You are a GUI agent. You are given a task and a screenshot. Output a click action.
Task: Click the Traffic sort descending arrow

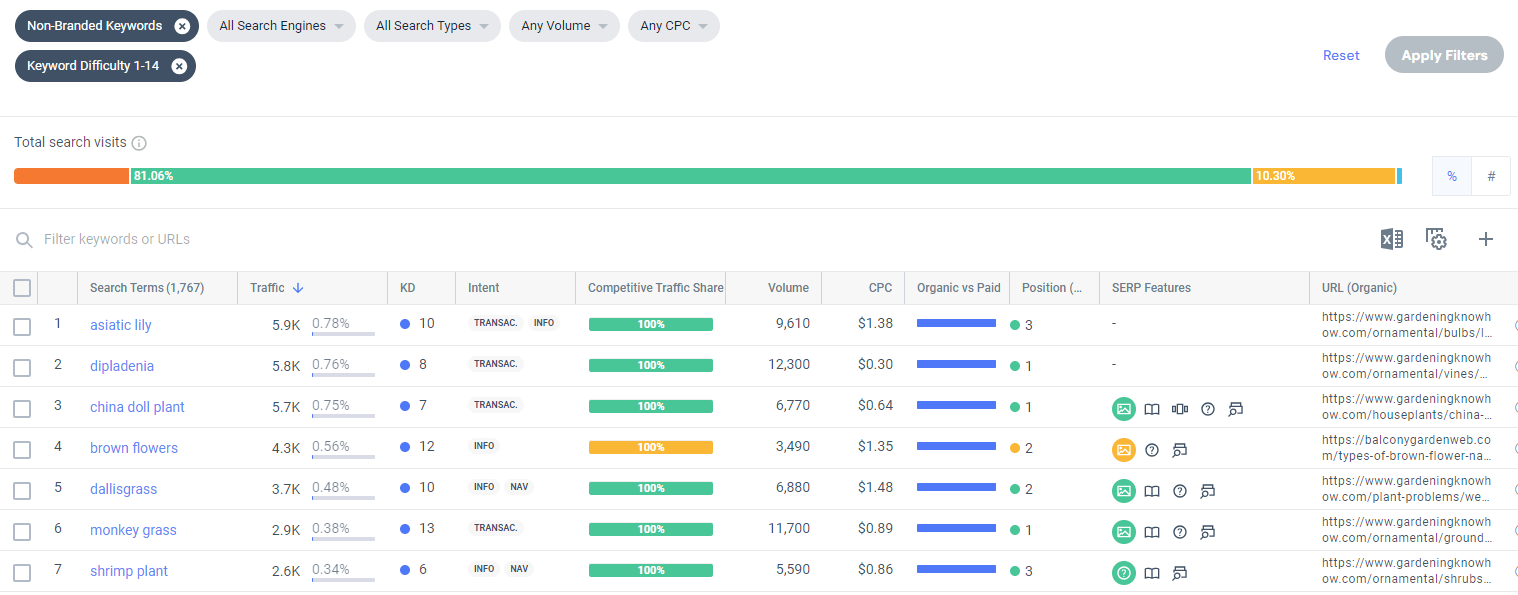[298, 288]
